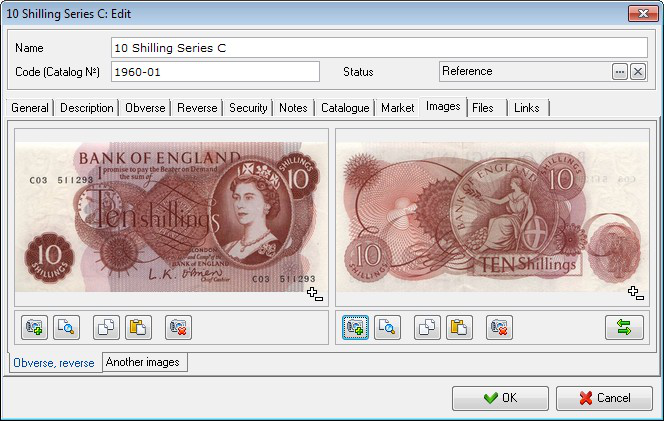View the reverse image in the viewer
664x421 pixels.
[387, 327]
